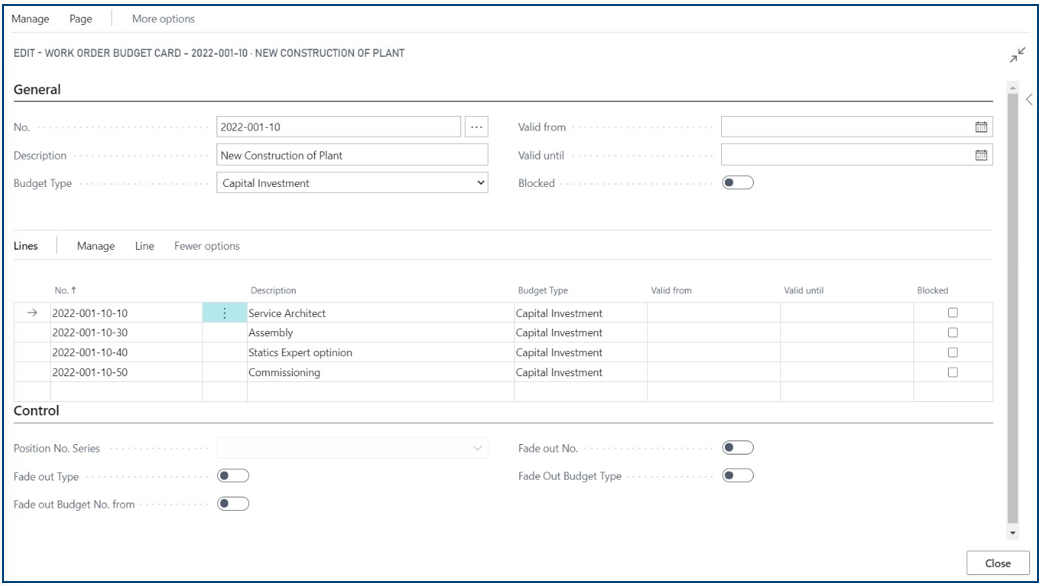Expand the side pane chevron arrow
The width and height of the screenshot is (1042, 586).
[x=1029, y=100]
